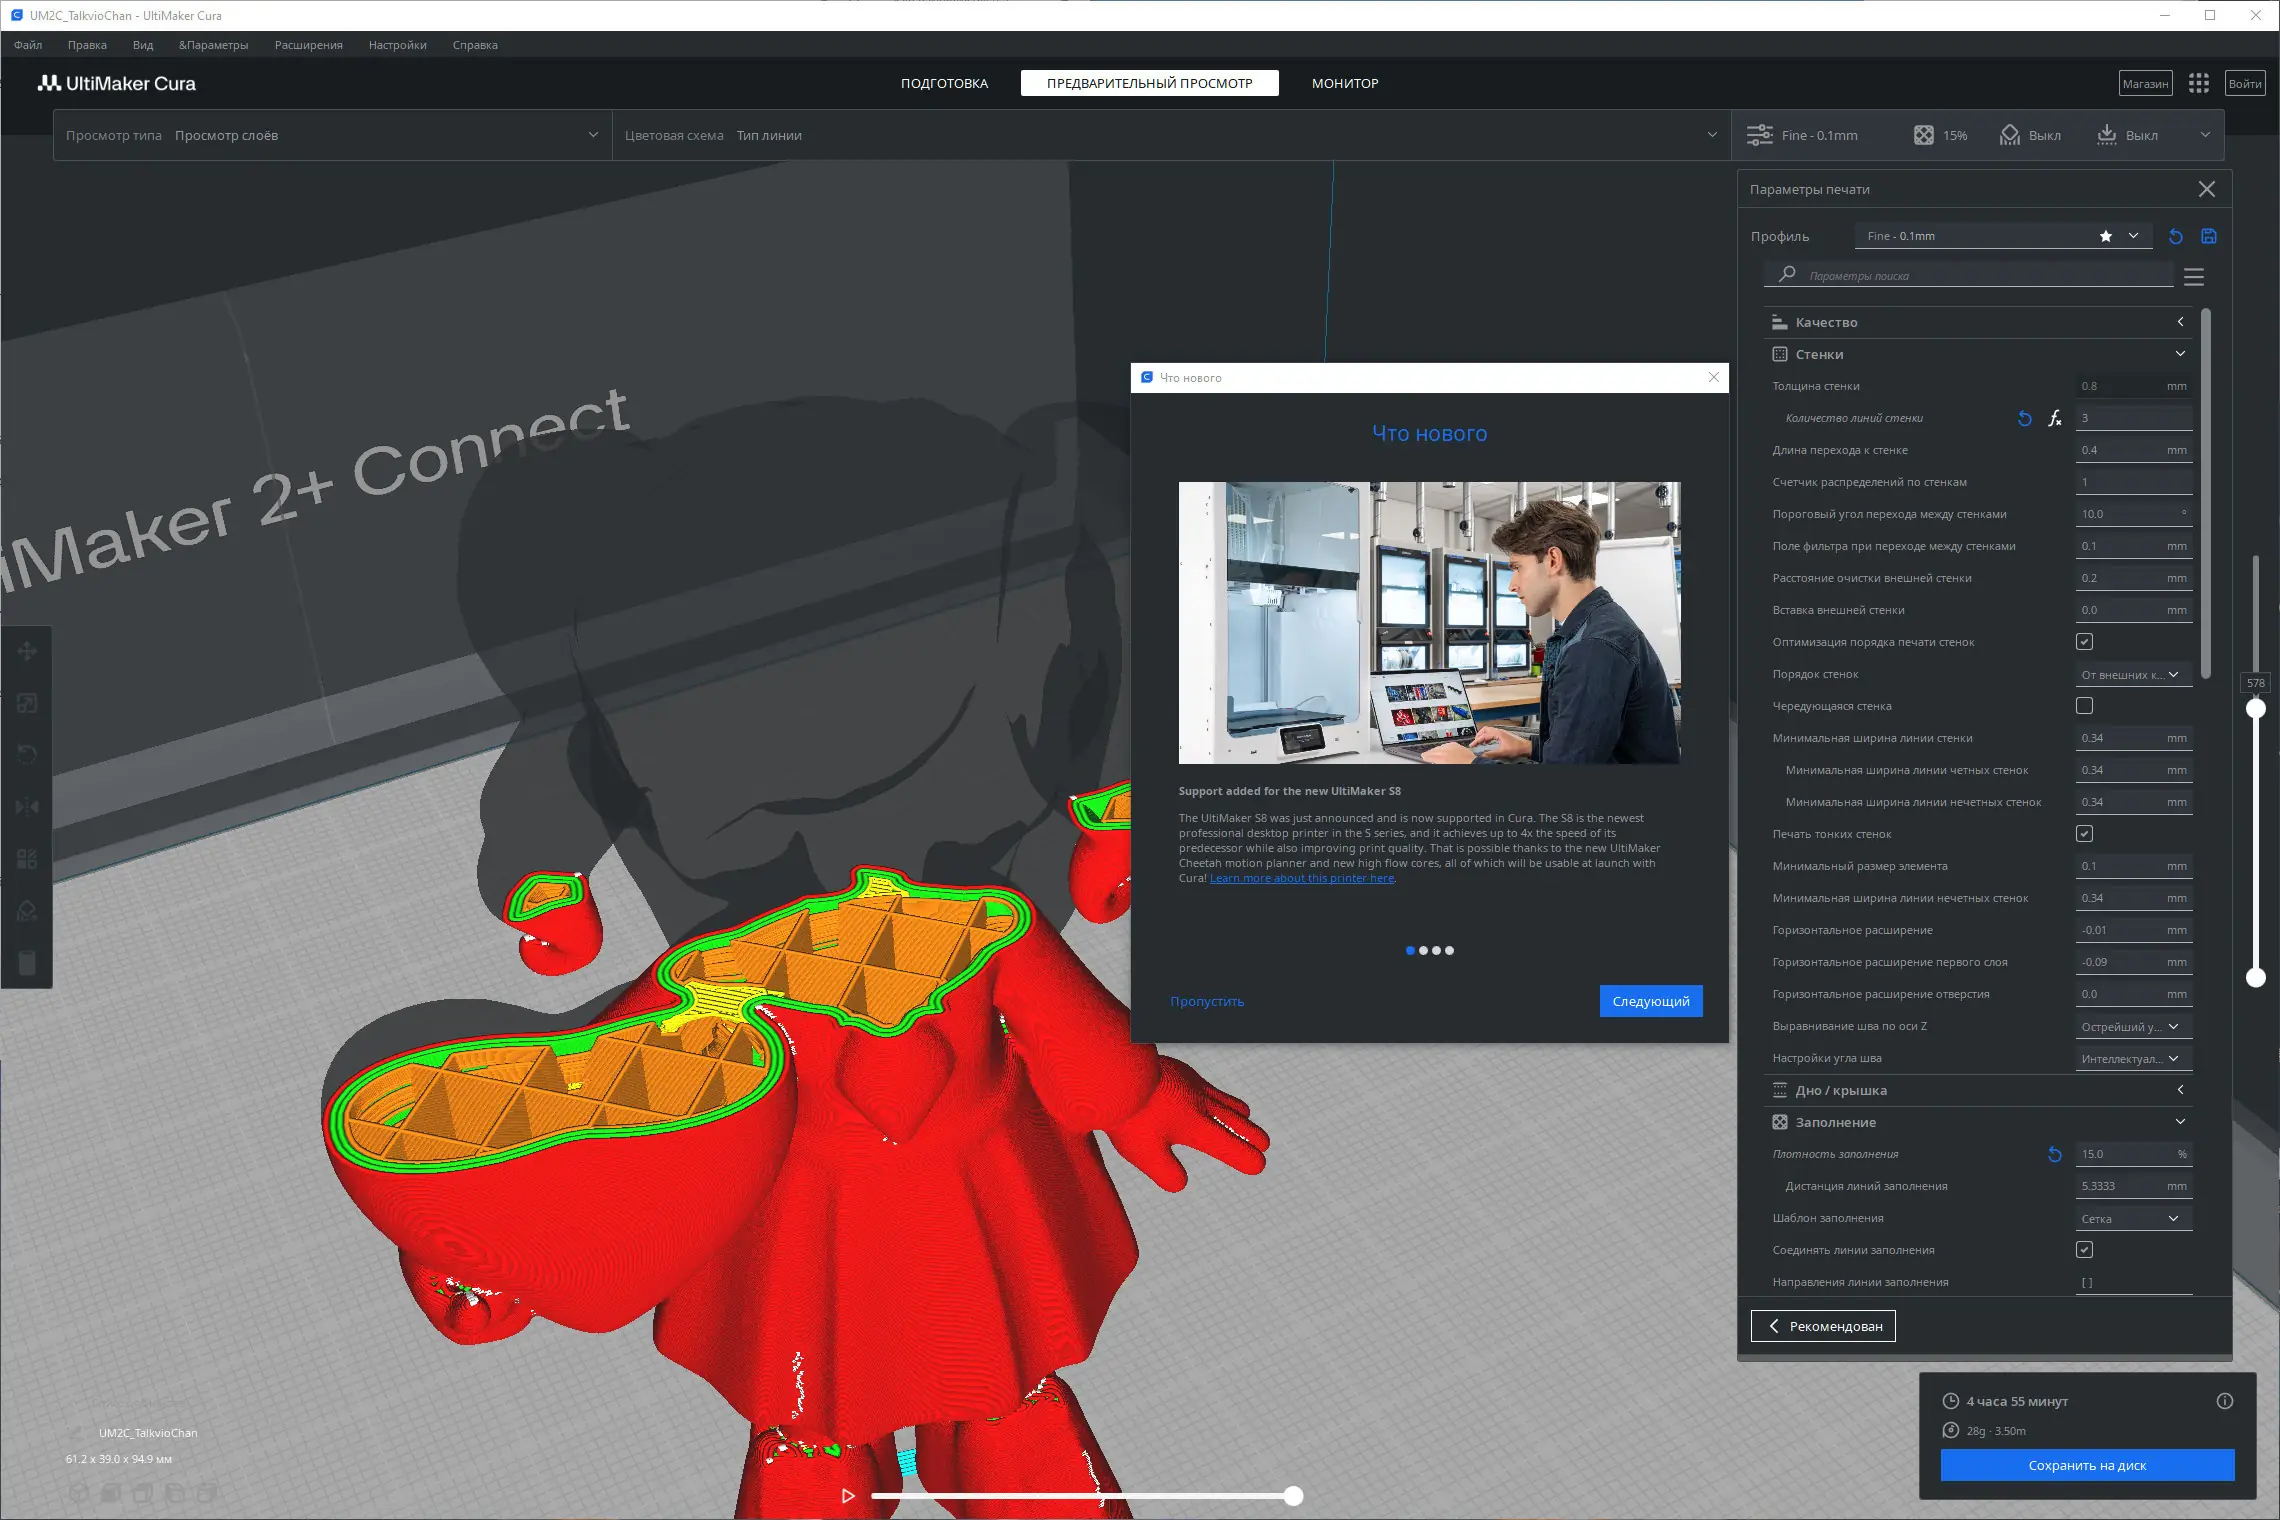Click the fx formula icon for wall line count
Image resolution: width=2280 pixels, height=1520 pixels.
pos(2054,418)
